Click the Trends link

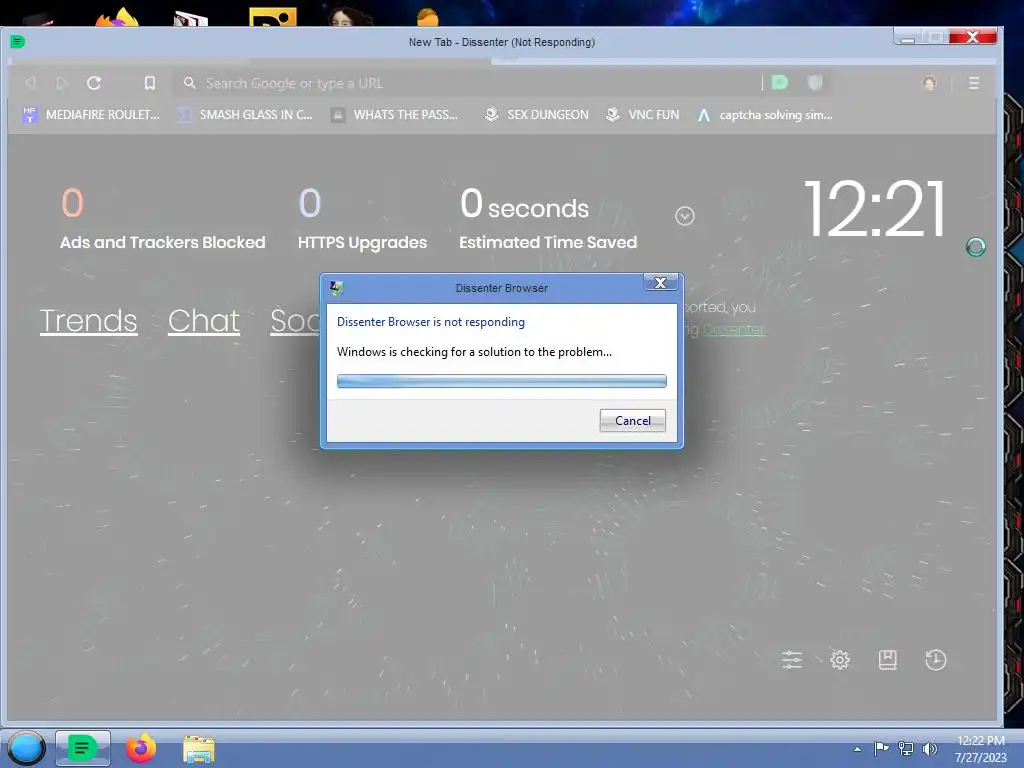click(89, 321)
